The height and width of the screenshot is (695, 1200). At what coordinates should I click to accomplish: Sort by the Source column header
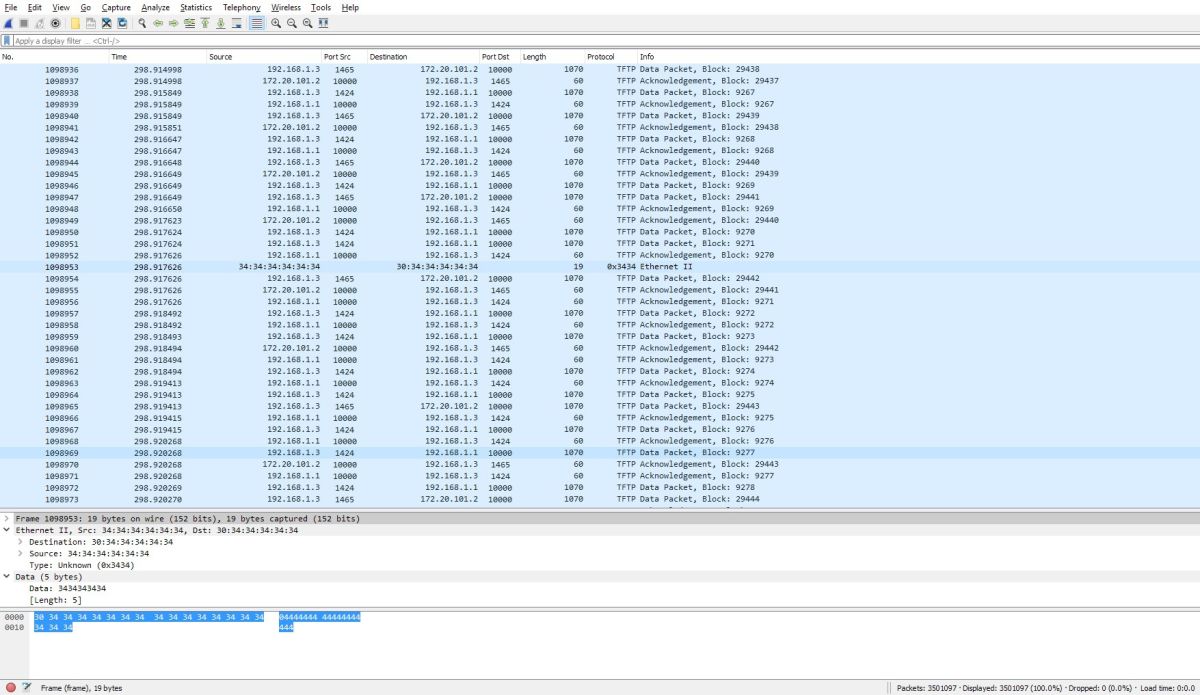264,57
